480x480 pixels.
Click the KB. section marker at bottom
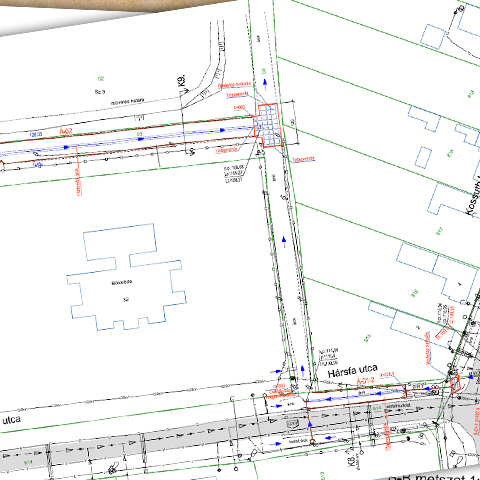[352, 458]
